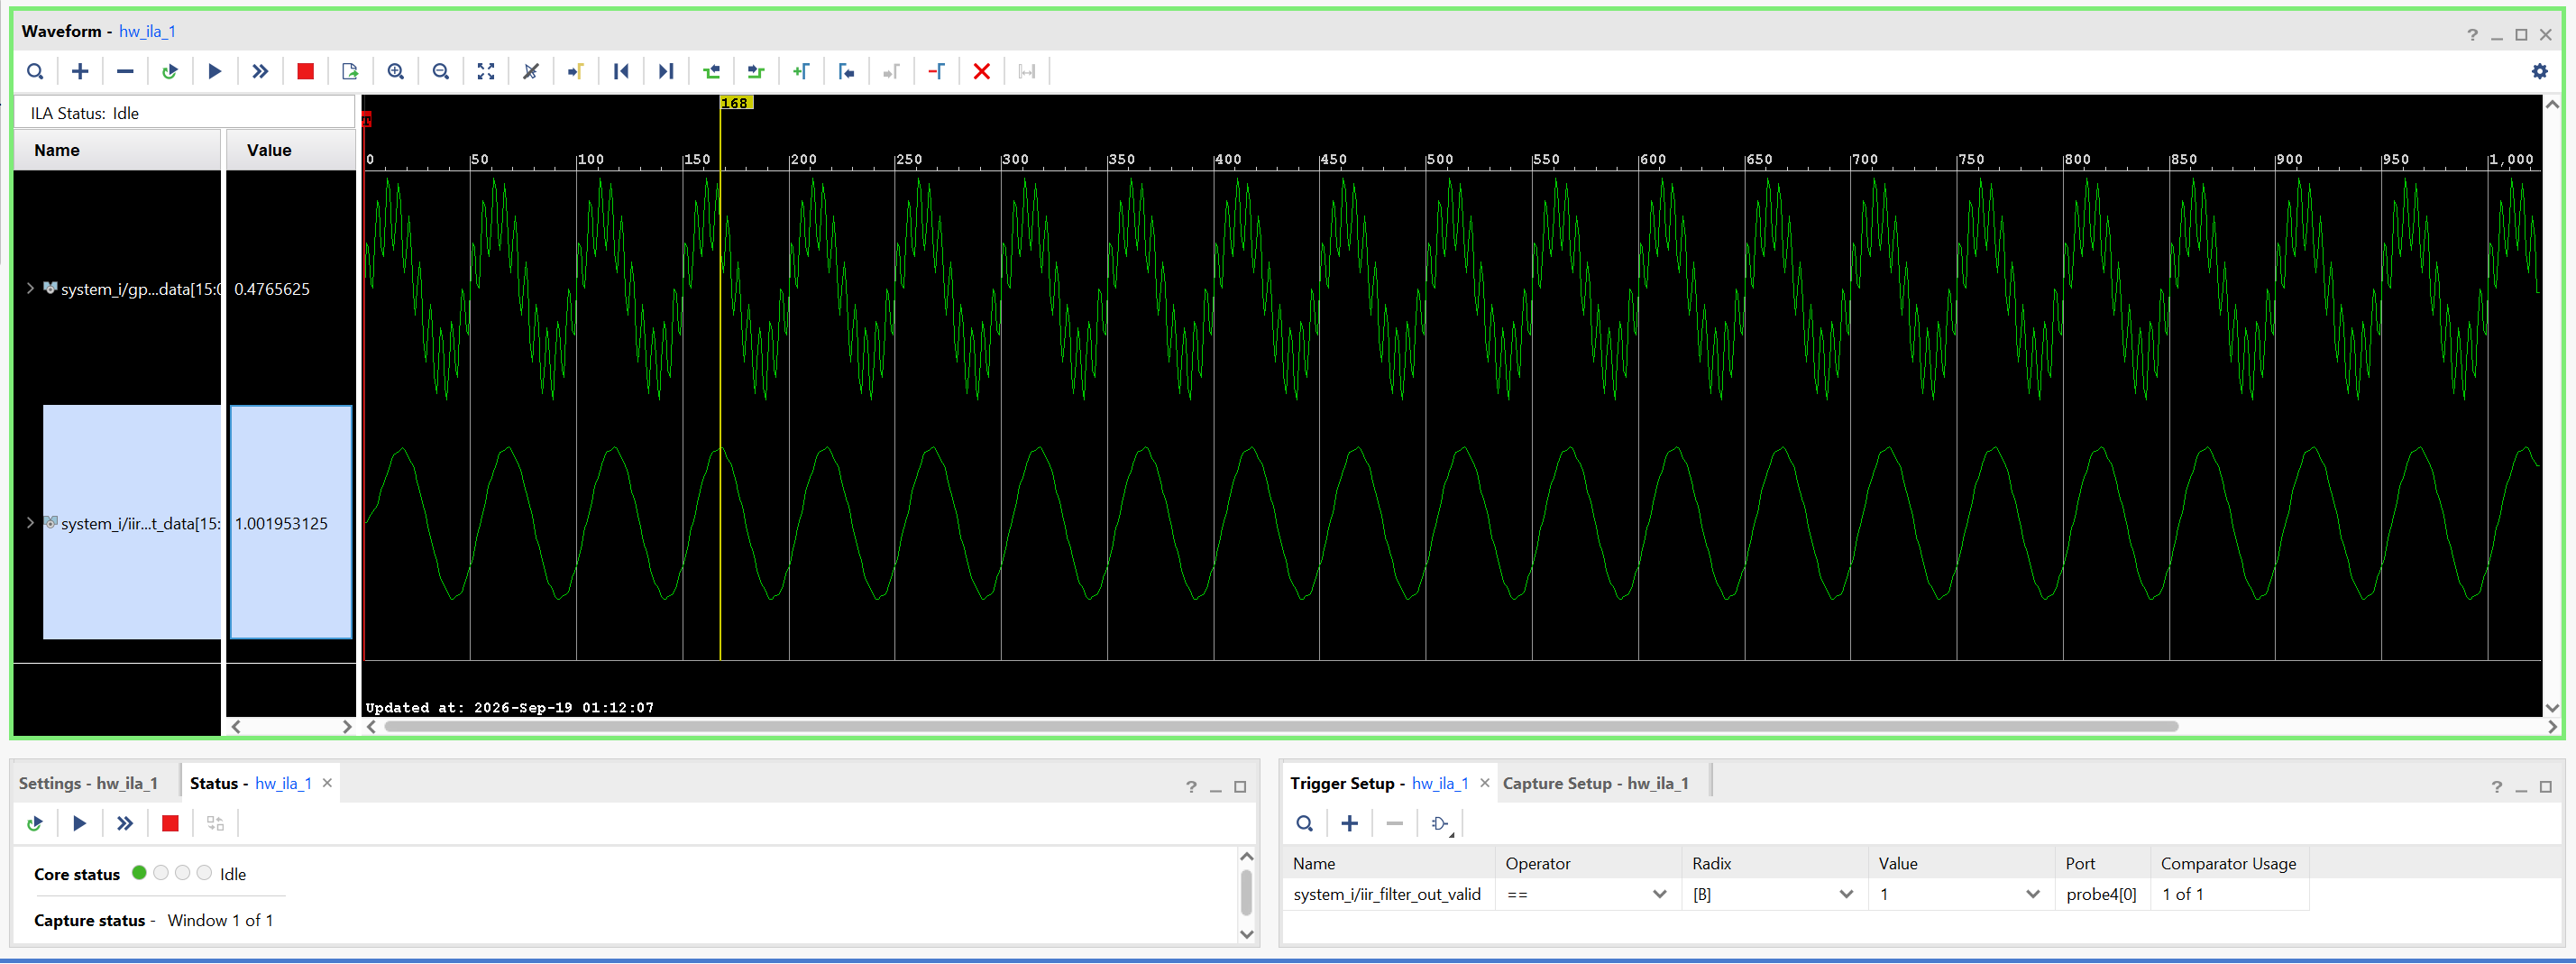Click the red X delete-markers icon
Screen dimensions: 2576x964
click(982, 71)
